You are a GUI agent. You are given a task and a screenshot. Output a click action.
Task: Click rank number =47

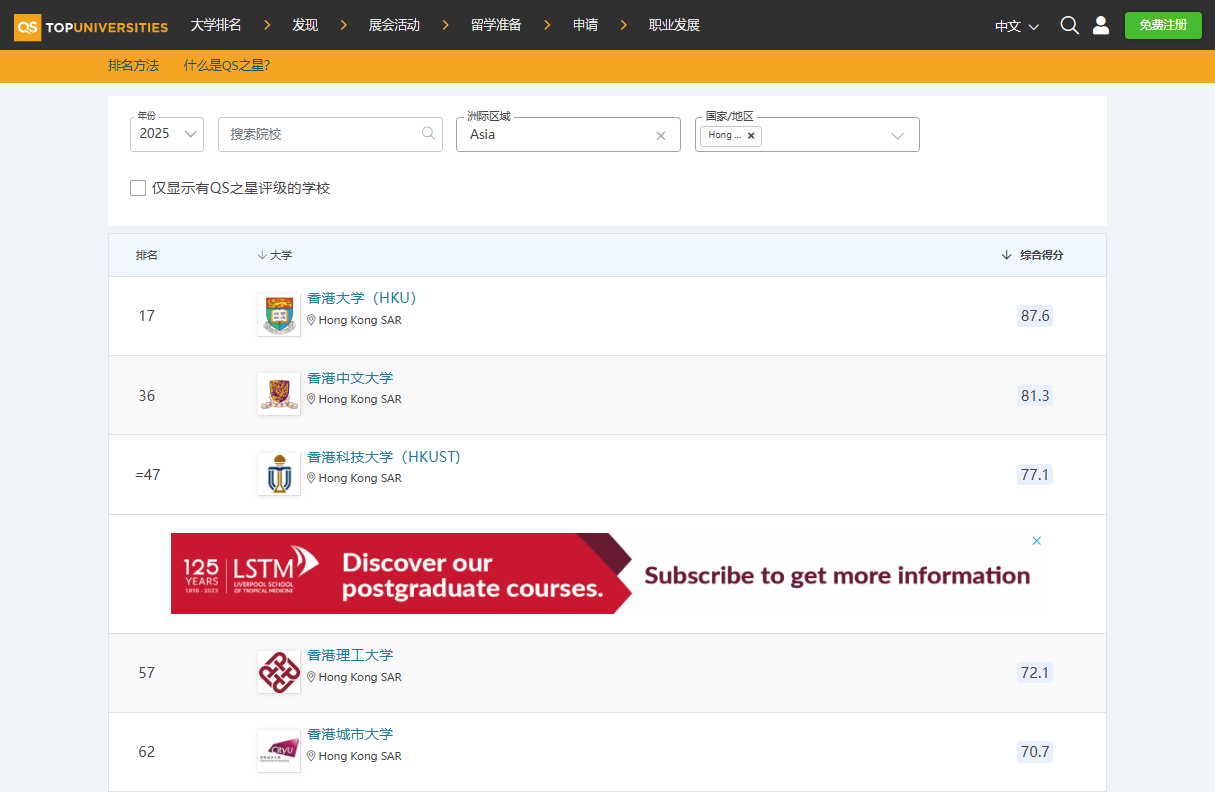(x=147, y=475)
